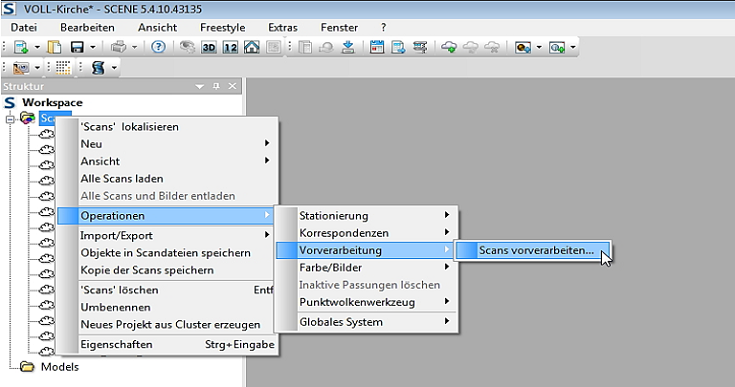The width and height of the screenshot is (735, 387).
Task: Select Umbenennen in the context menu
Action: [x=166, y=307]
